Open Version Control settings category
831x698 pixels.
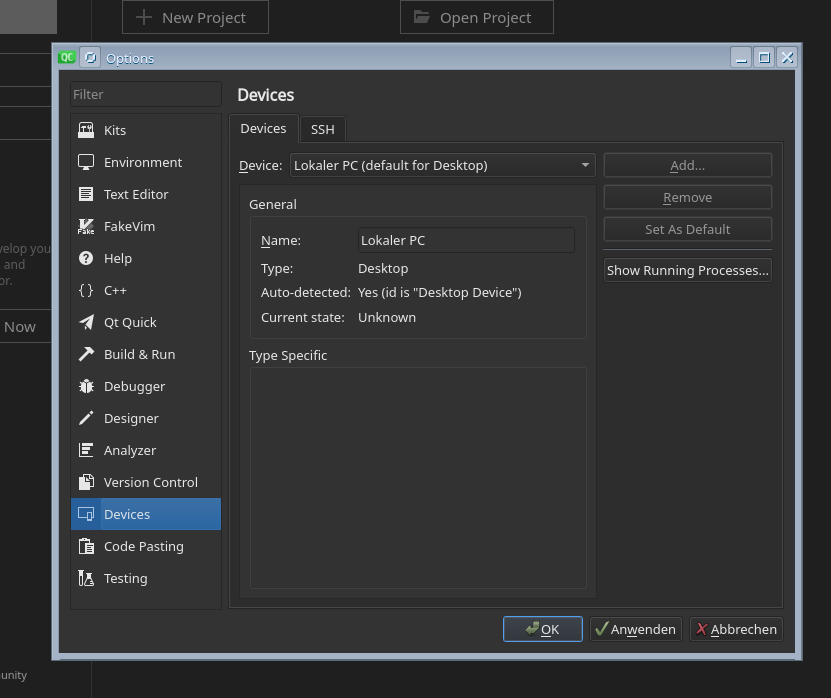[150, 482]
